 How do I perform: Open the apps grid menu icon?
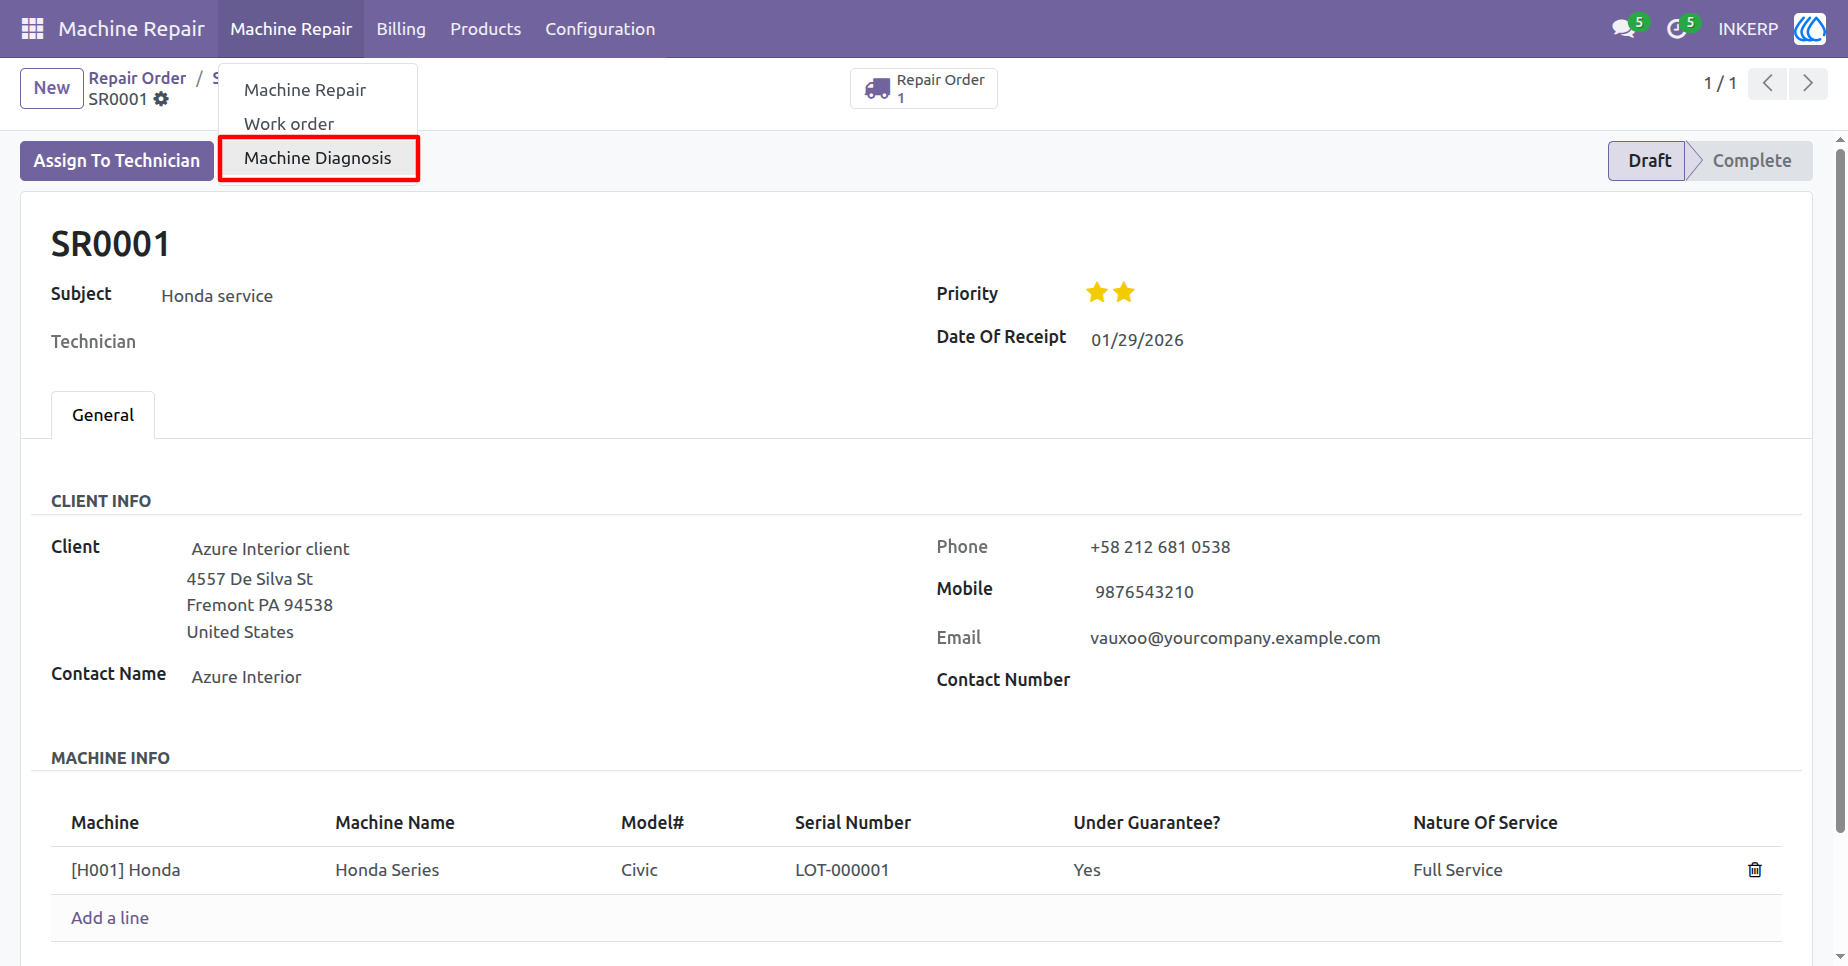click(32, 29)
